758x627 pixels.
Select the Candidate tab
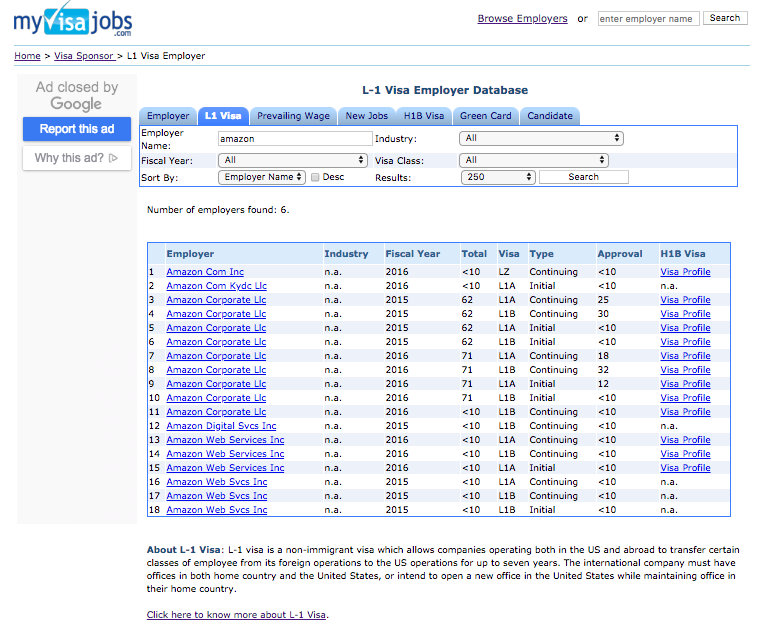[x=550, y=116]
